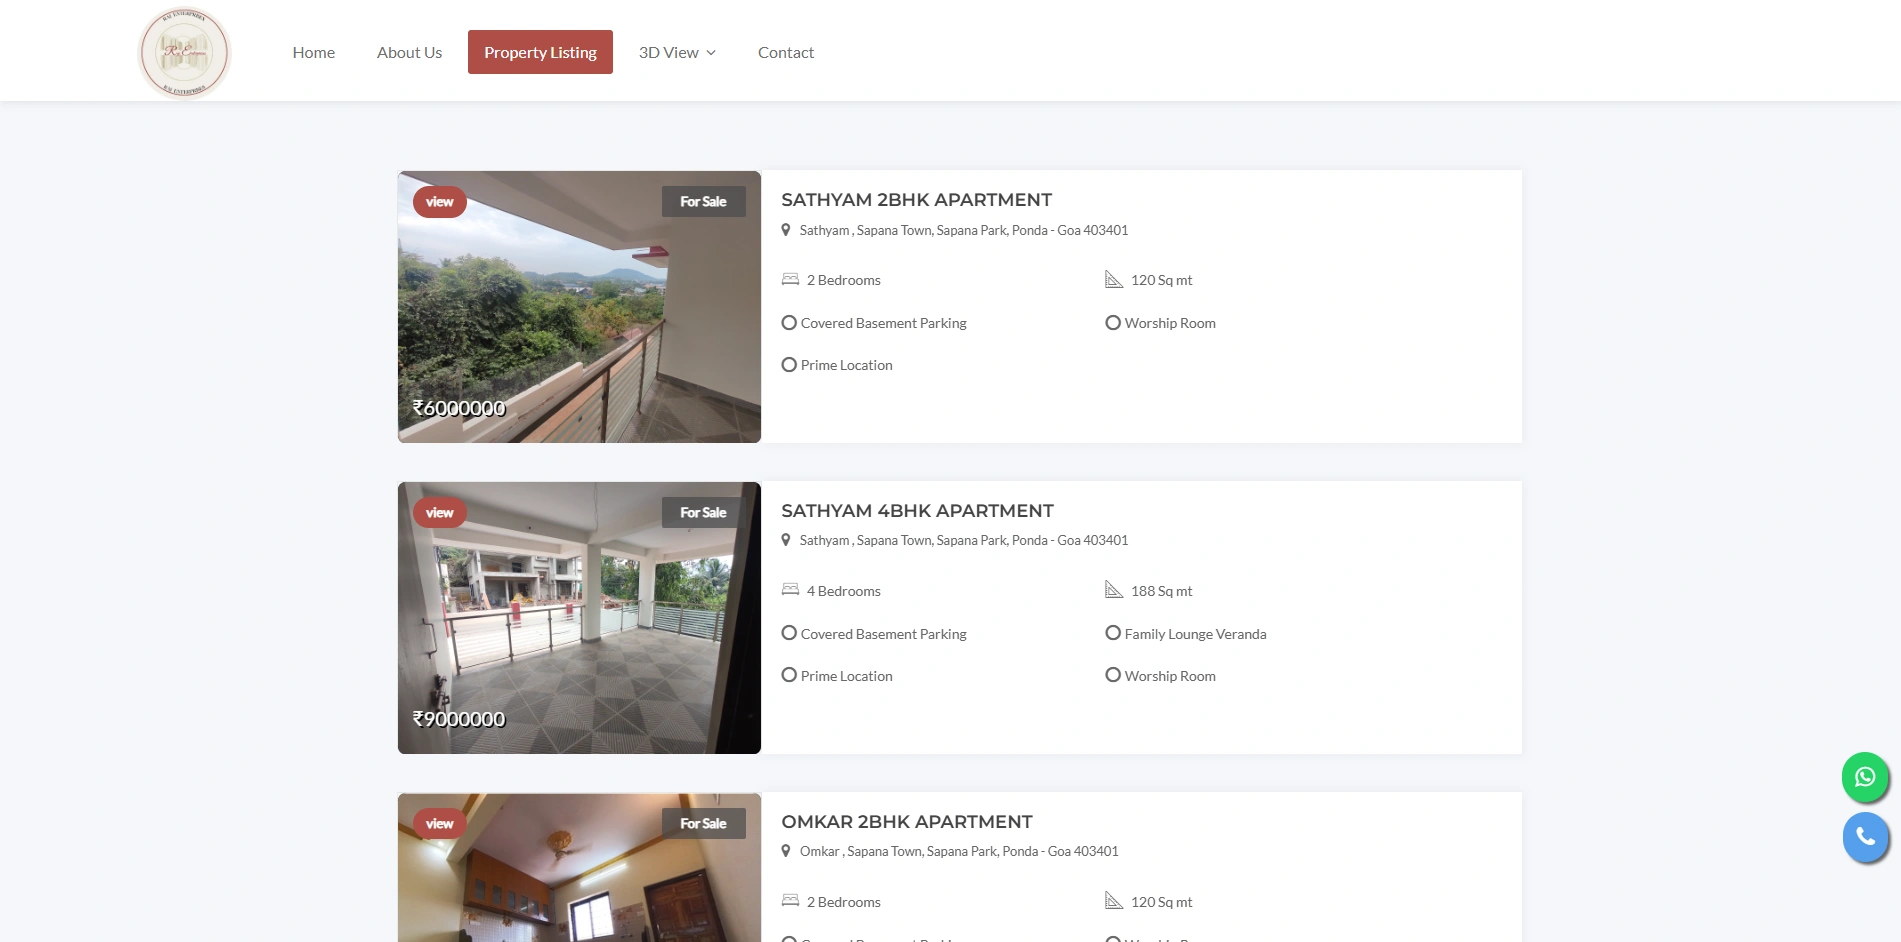Select the Covered Basement Parking radio circle
1901x942 pixels.
789,322
